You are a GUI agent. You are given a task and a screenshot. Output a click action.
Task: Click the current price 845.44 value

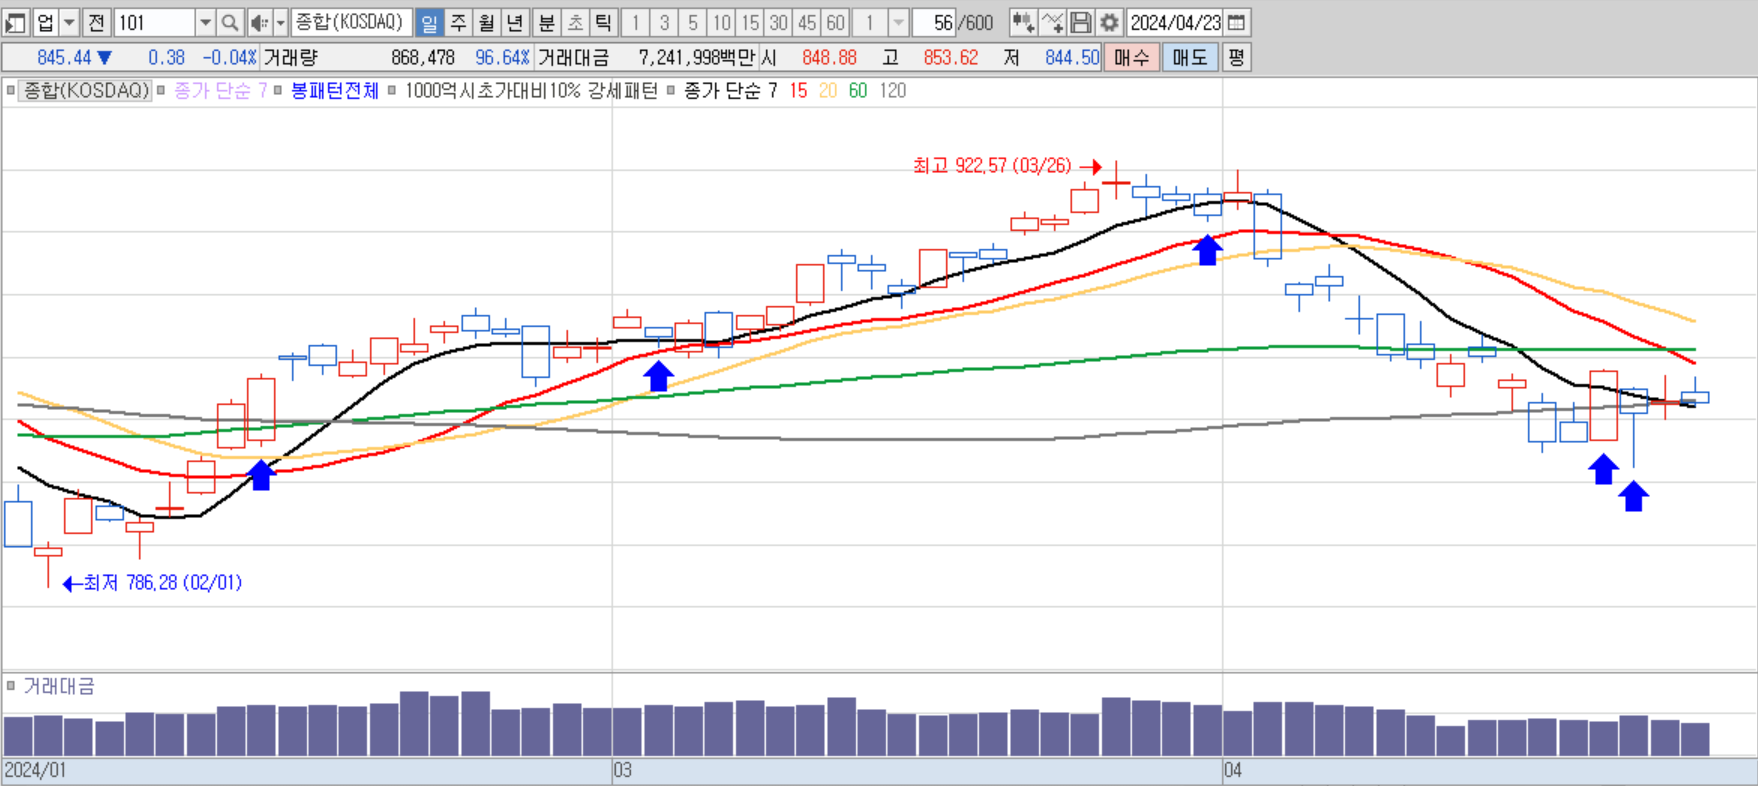(x=64, y=58)
